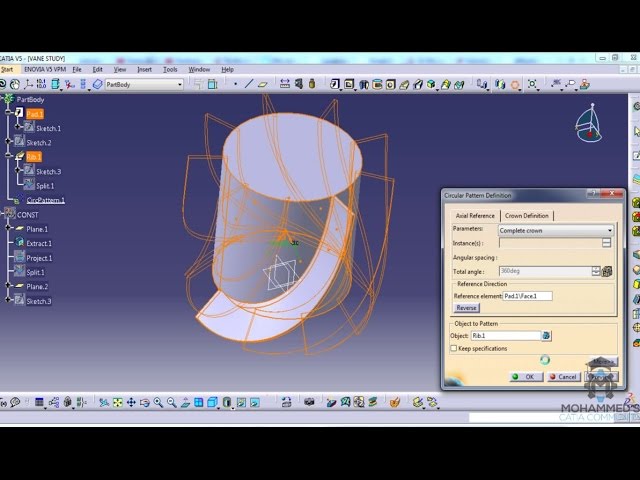
Task: Select CircPattern.1 in the tree
Action: pyautogui.click(x=45, y=200)
